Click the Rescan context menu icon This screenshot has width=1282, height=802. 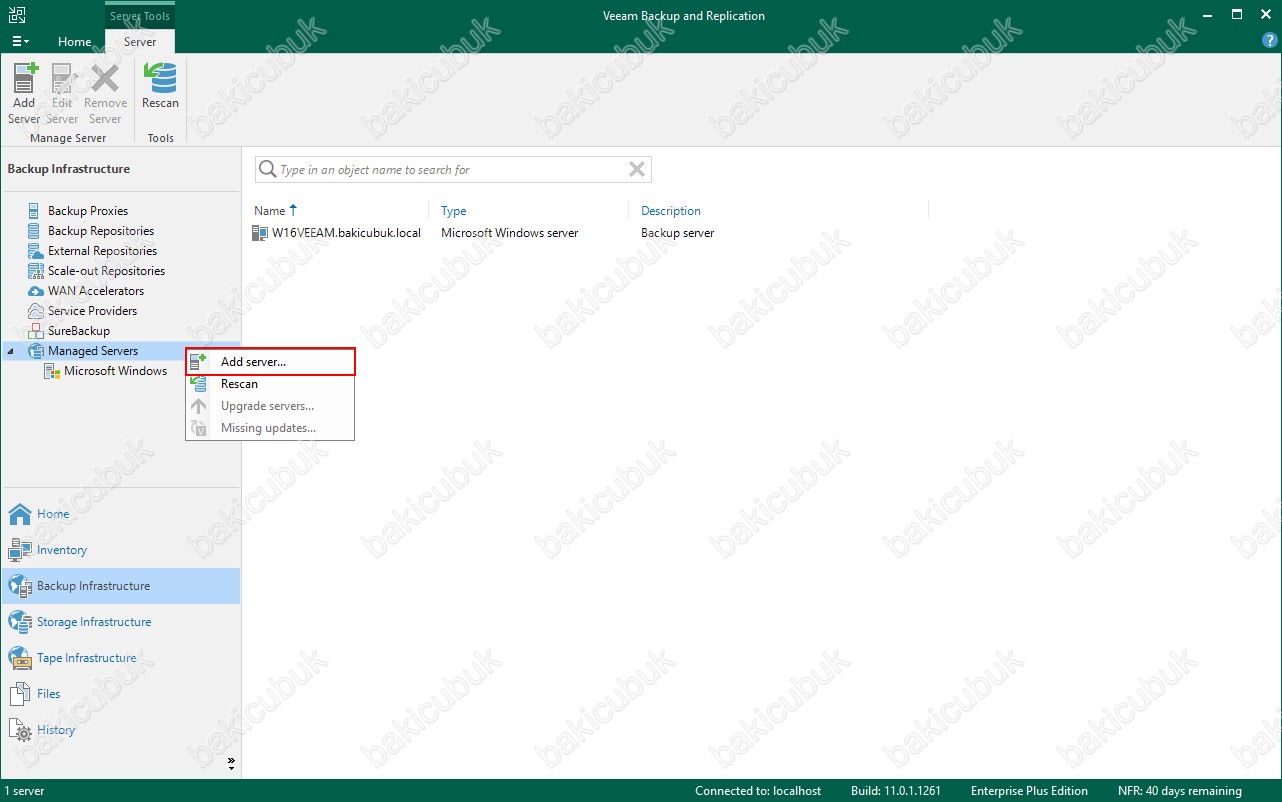click(x=199, y=384)
